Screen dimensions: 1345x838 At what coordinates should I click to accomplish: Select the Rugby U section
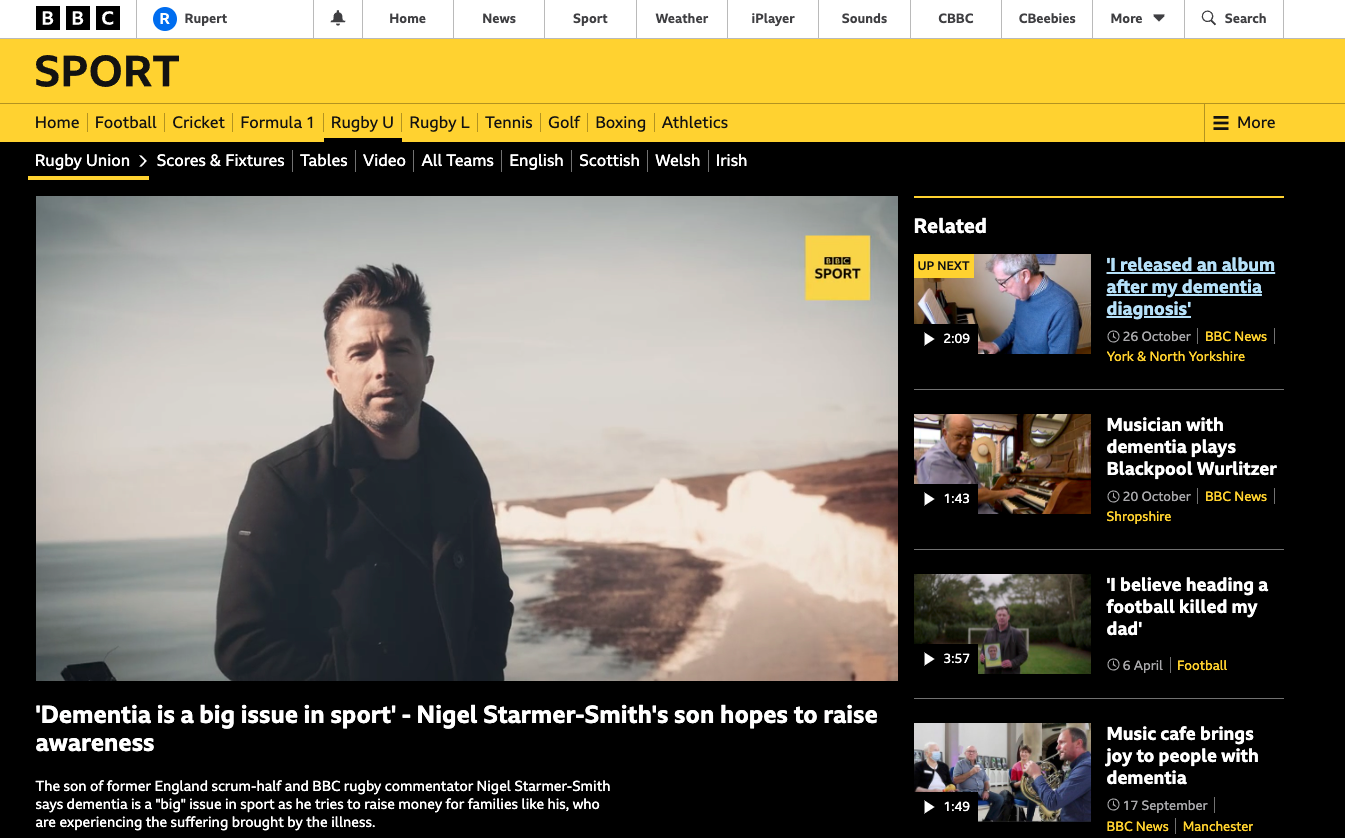[362, 123]
